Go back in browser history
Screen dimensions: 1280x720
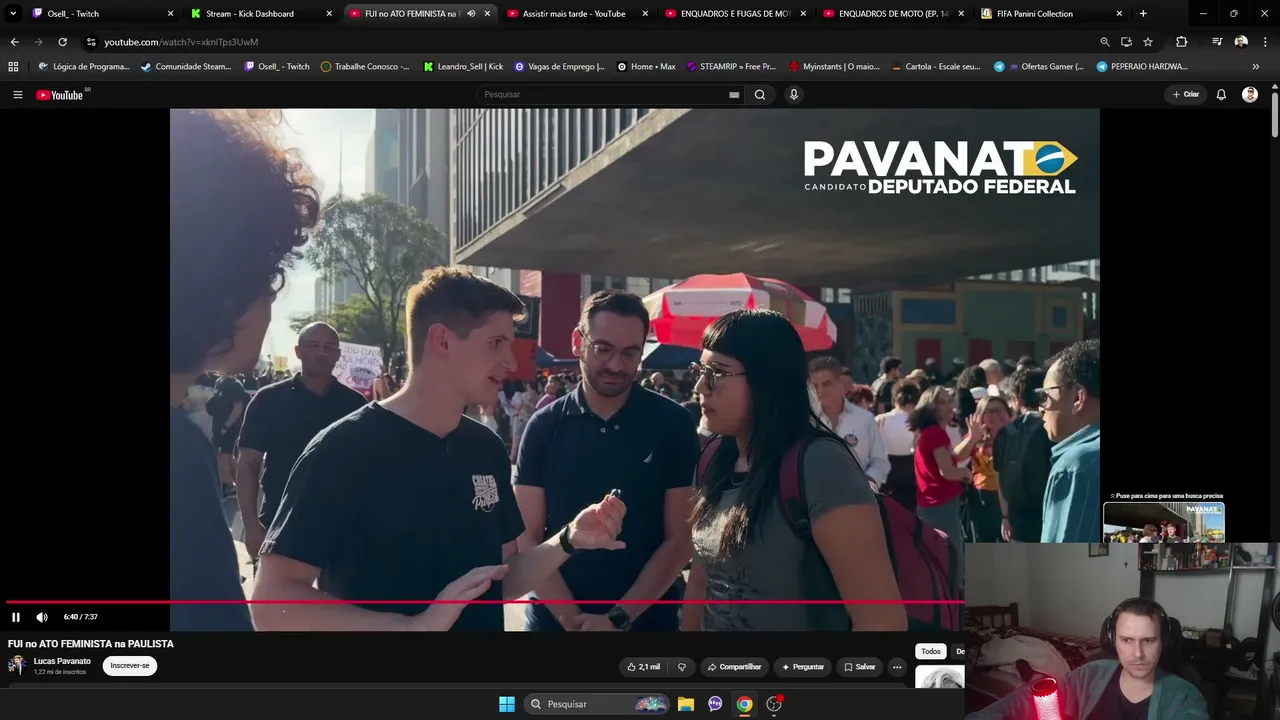(14, 42)
